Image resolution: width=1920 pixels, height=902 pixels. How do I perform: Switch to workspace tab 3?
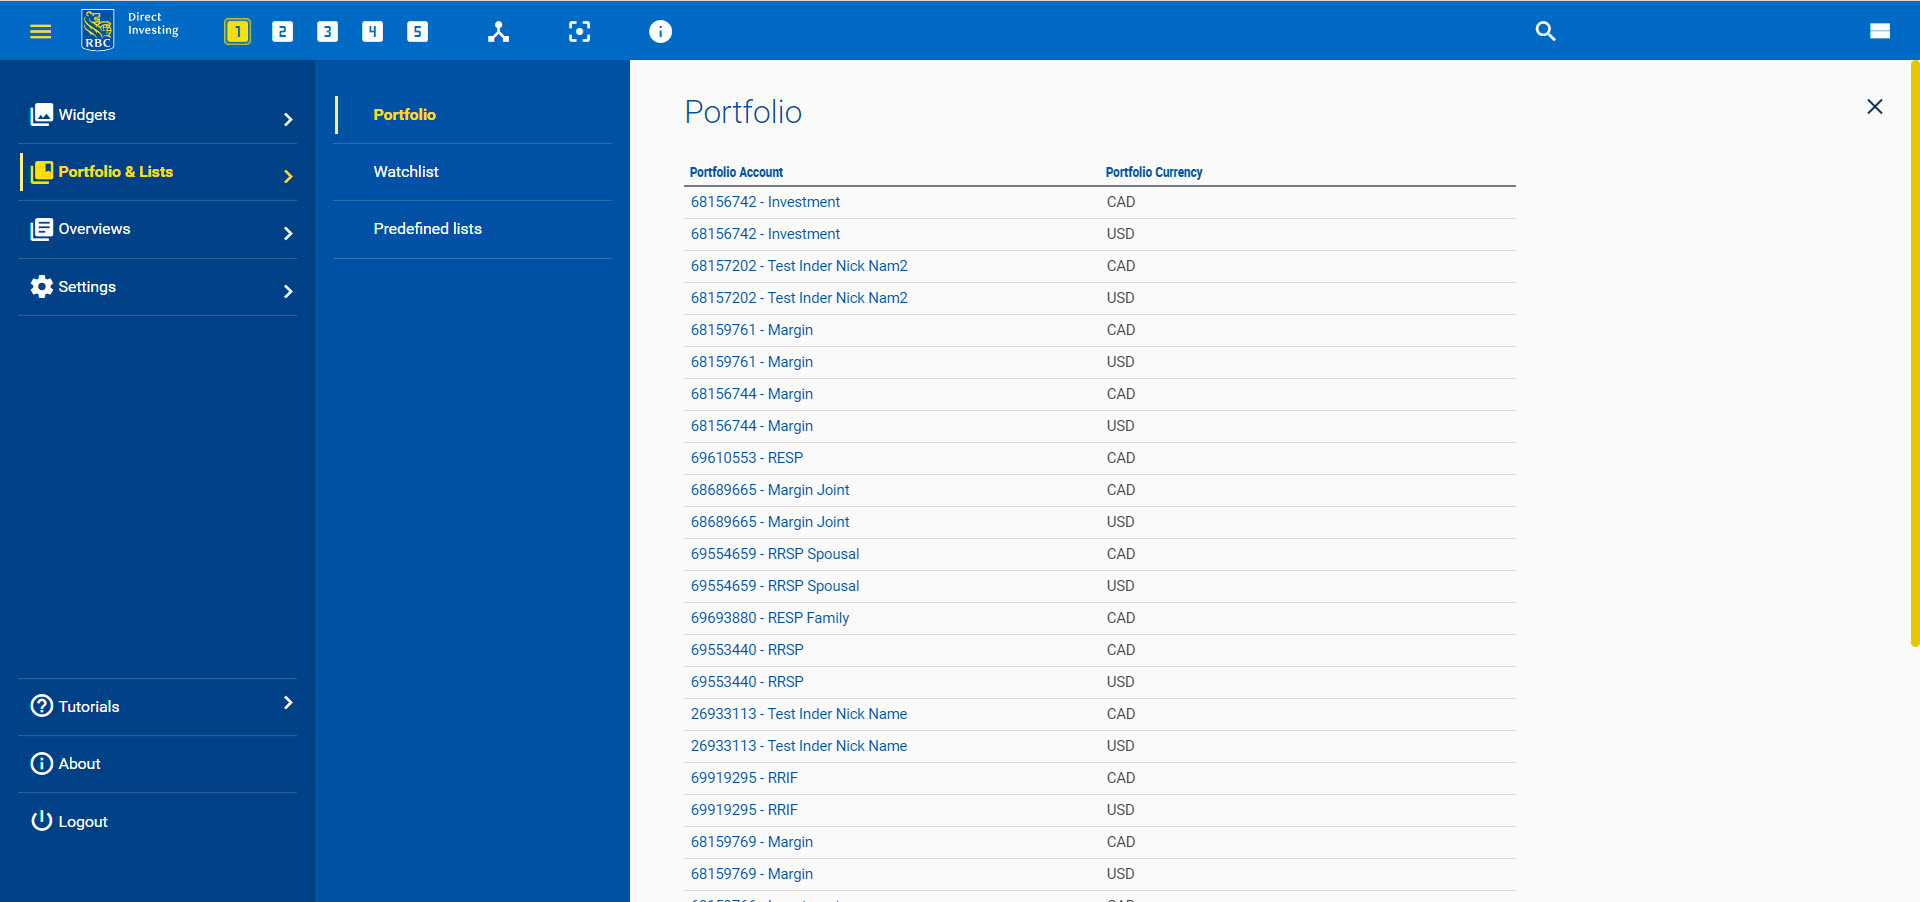(x=327, y=31)
